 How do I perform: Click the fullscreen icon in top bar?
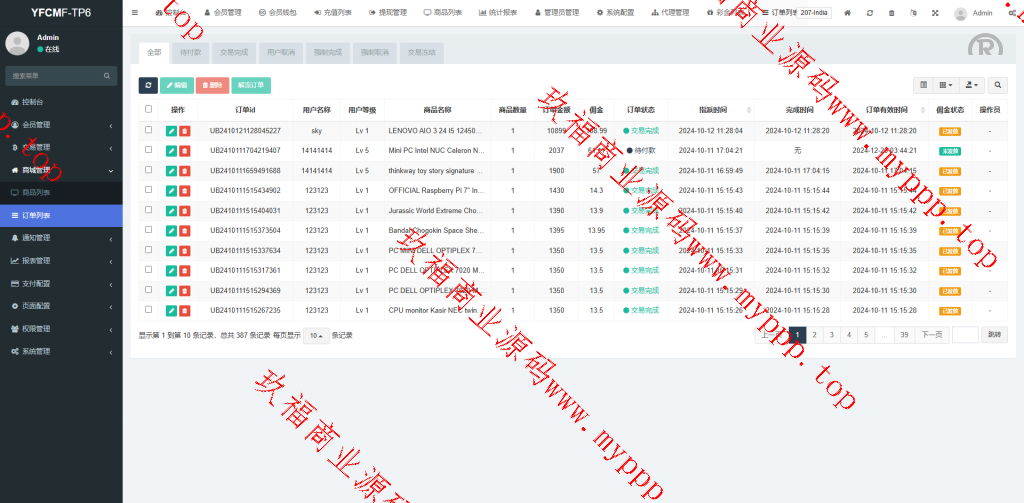point(935,13)
